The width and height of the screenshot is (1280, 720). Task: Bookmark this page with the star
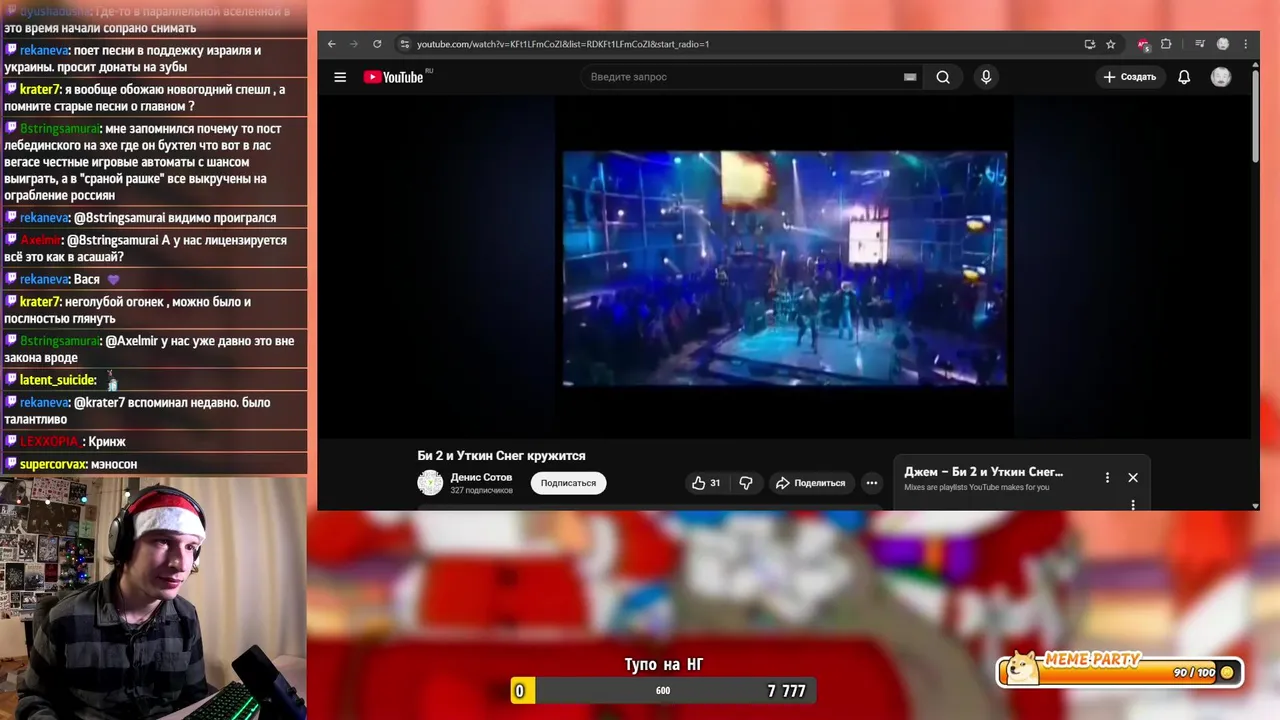point(1110,44)
